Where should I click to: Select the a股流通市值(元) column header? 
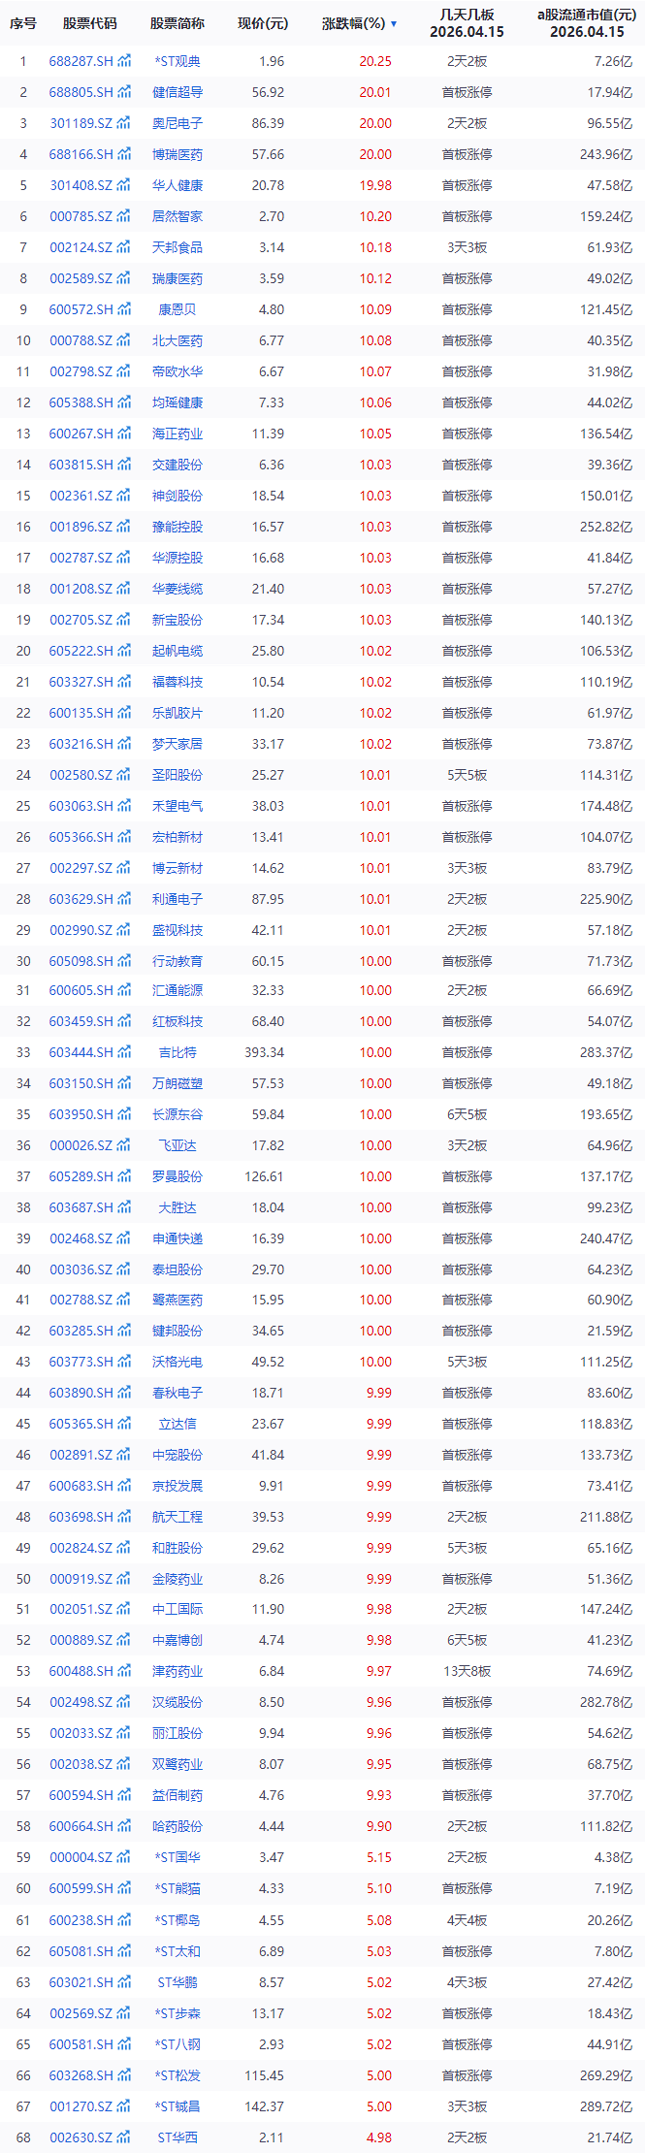[586, 15]
